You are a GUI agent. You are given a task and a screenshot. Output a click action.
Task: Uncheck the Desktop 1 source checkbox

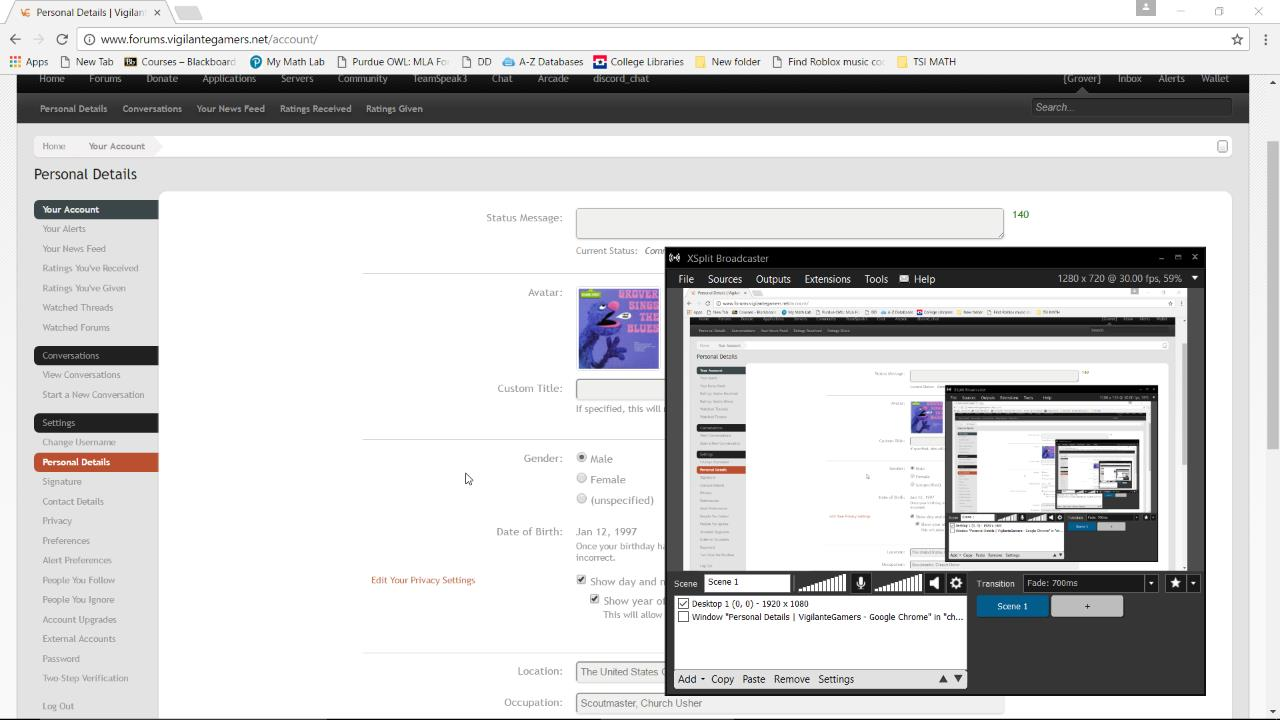click(684, 604)
